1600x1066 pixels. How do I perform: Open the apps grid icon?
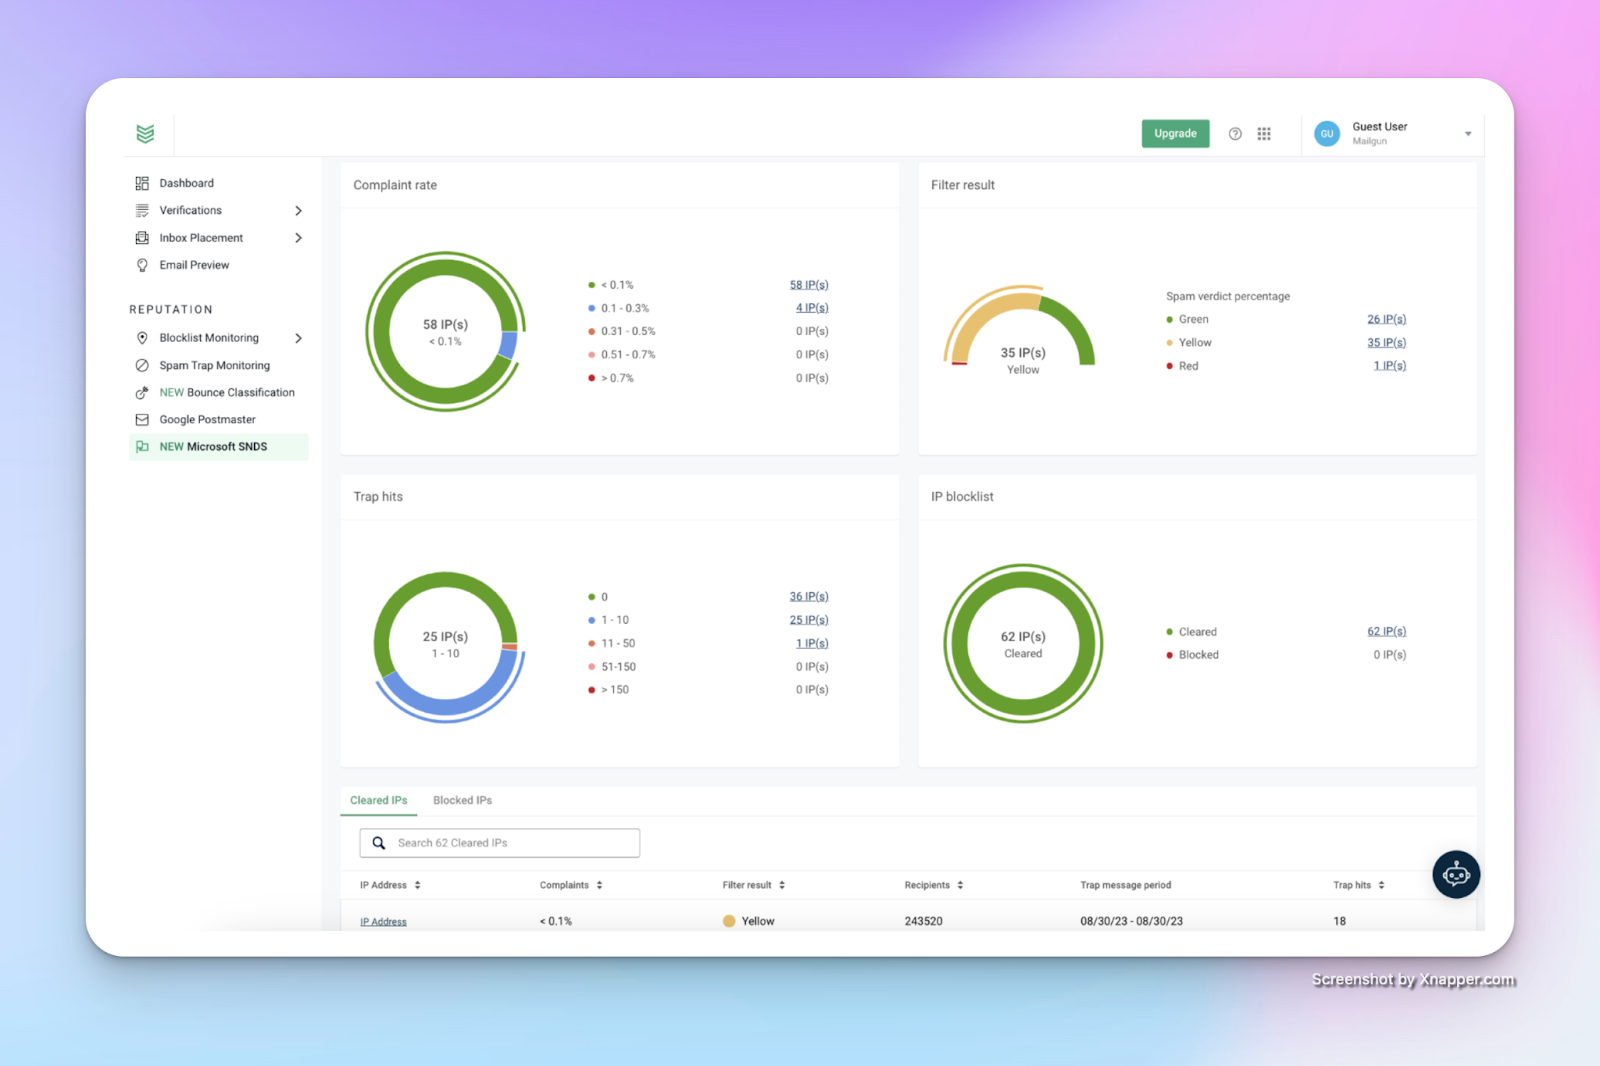(x=1264, y=134)
